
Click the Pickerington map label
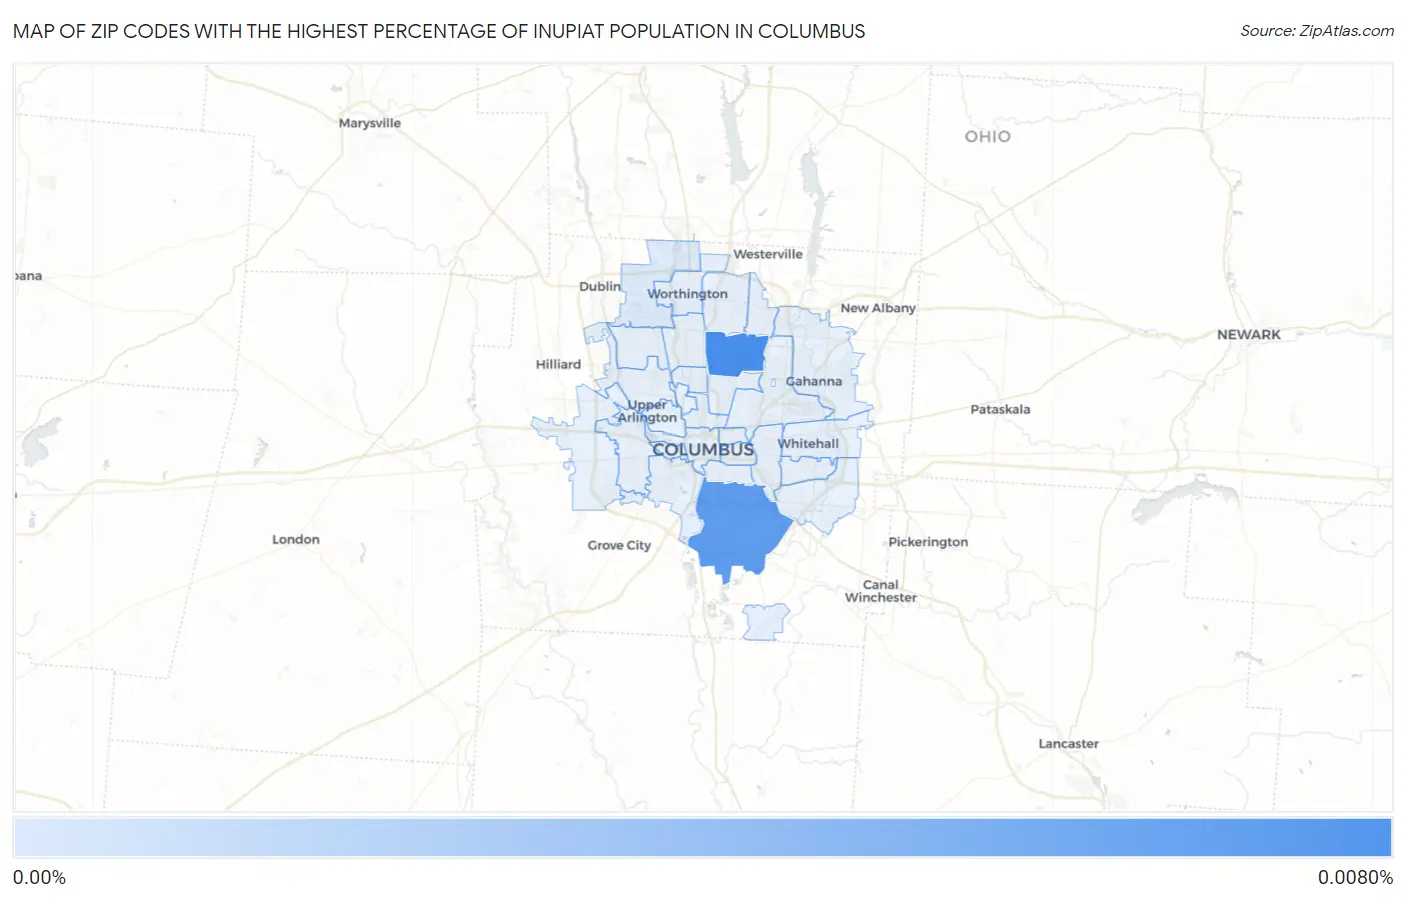pos(928,542)
